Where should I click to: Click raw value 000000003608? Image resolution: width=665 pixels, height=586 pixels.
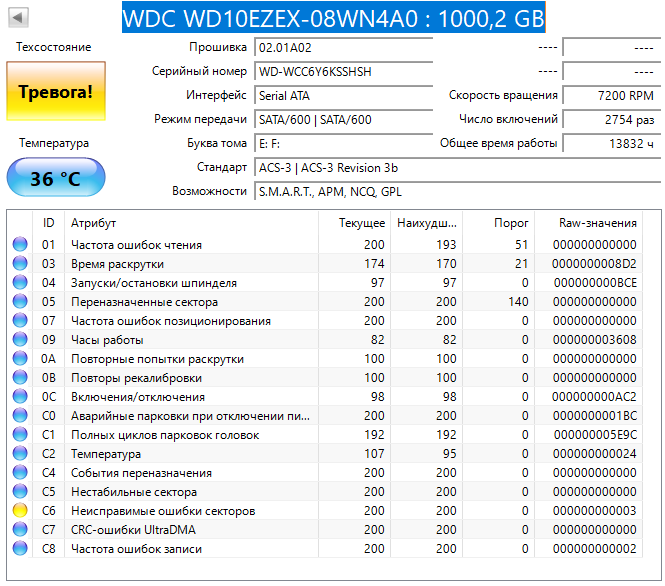[x=594, y=340]
